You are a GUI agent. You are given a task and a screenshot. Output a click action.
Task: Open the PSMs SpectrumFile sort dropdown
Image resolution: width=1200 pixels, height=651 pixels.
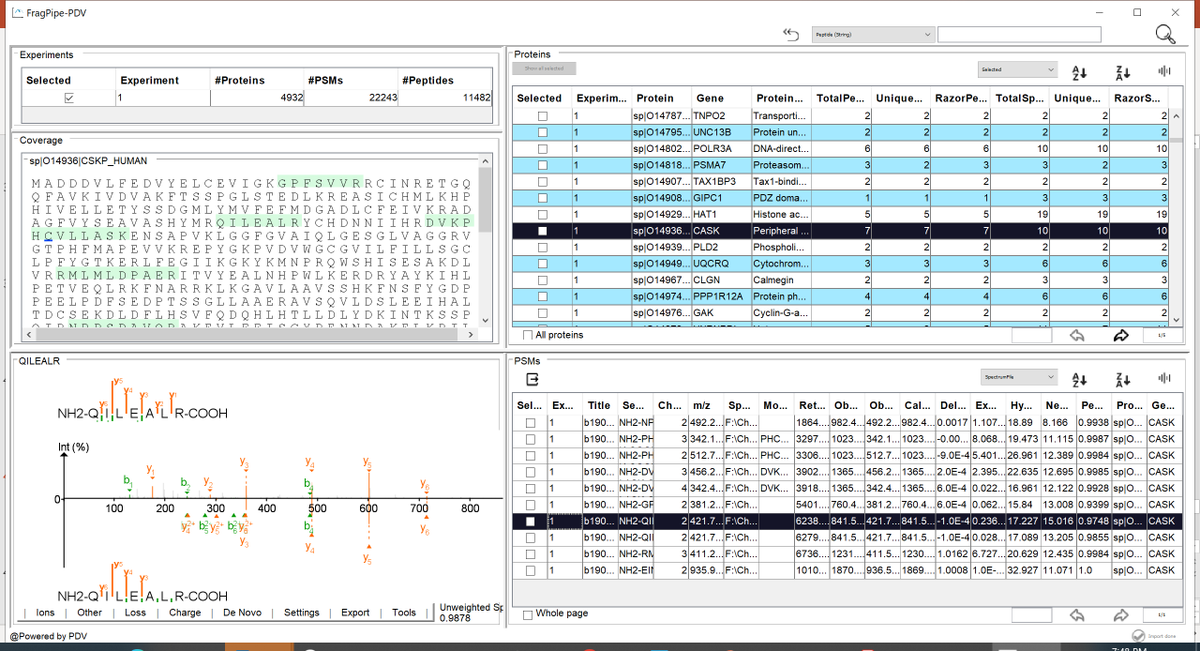point(1017,378)
